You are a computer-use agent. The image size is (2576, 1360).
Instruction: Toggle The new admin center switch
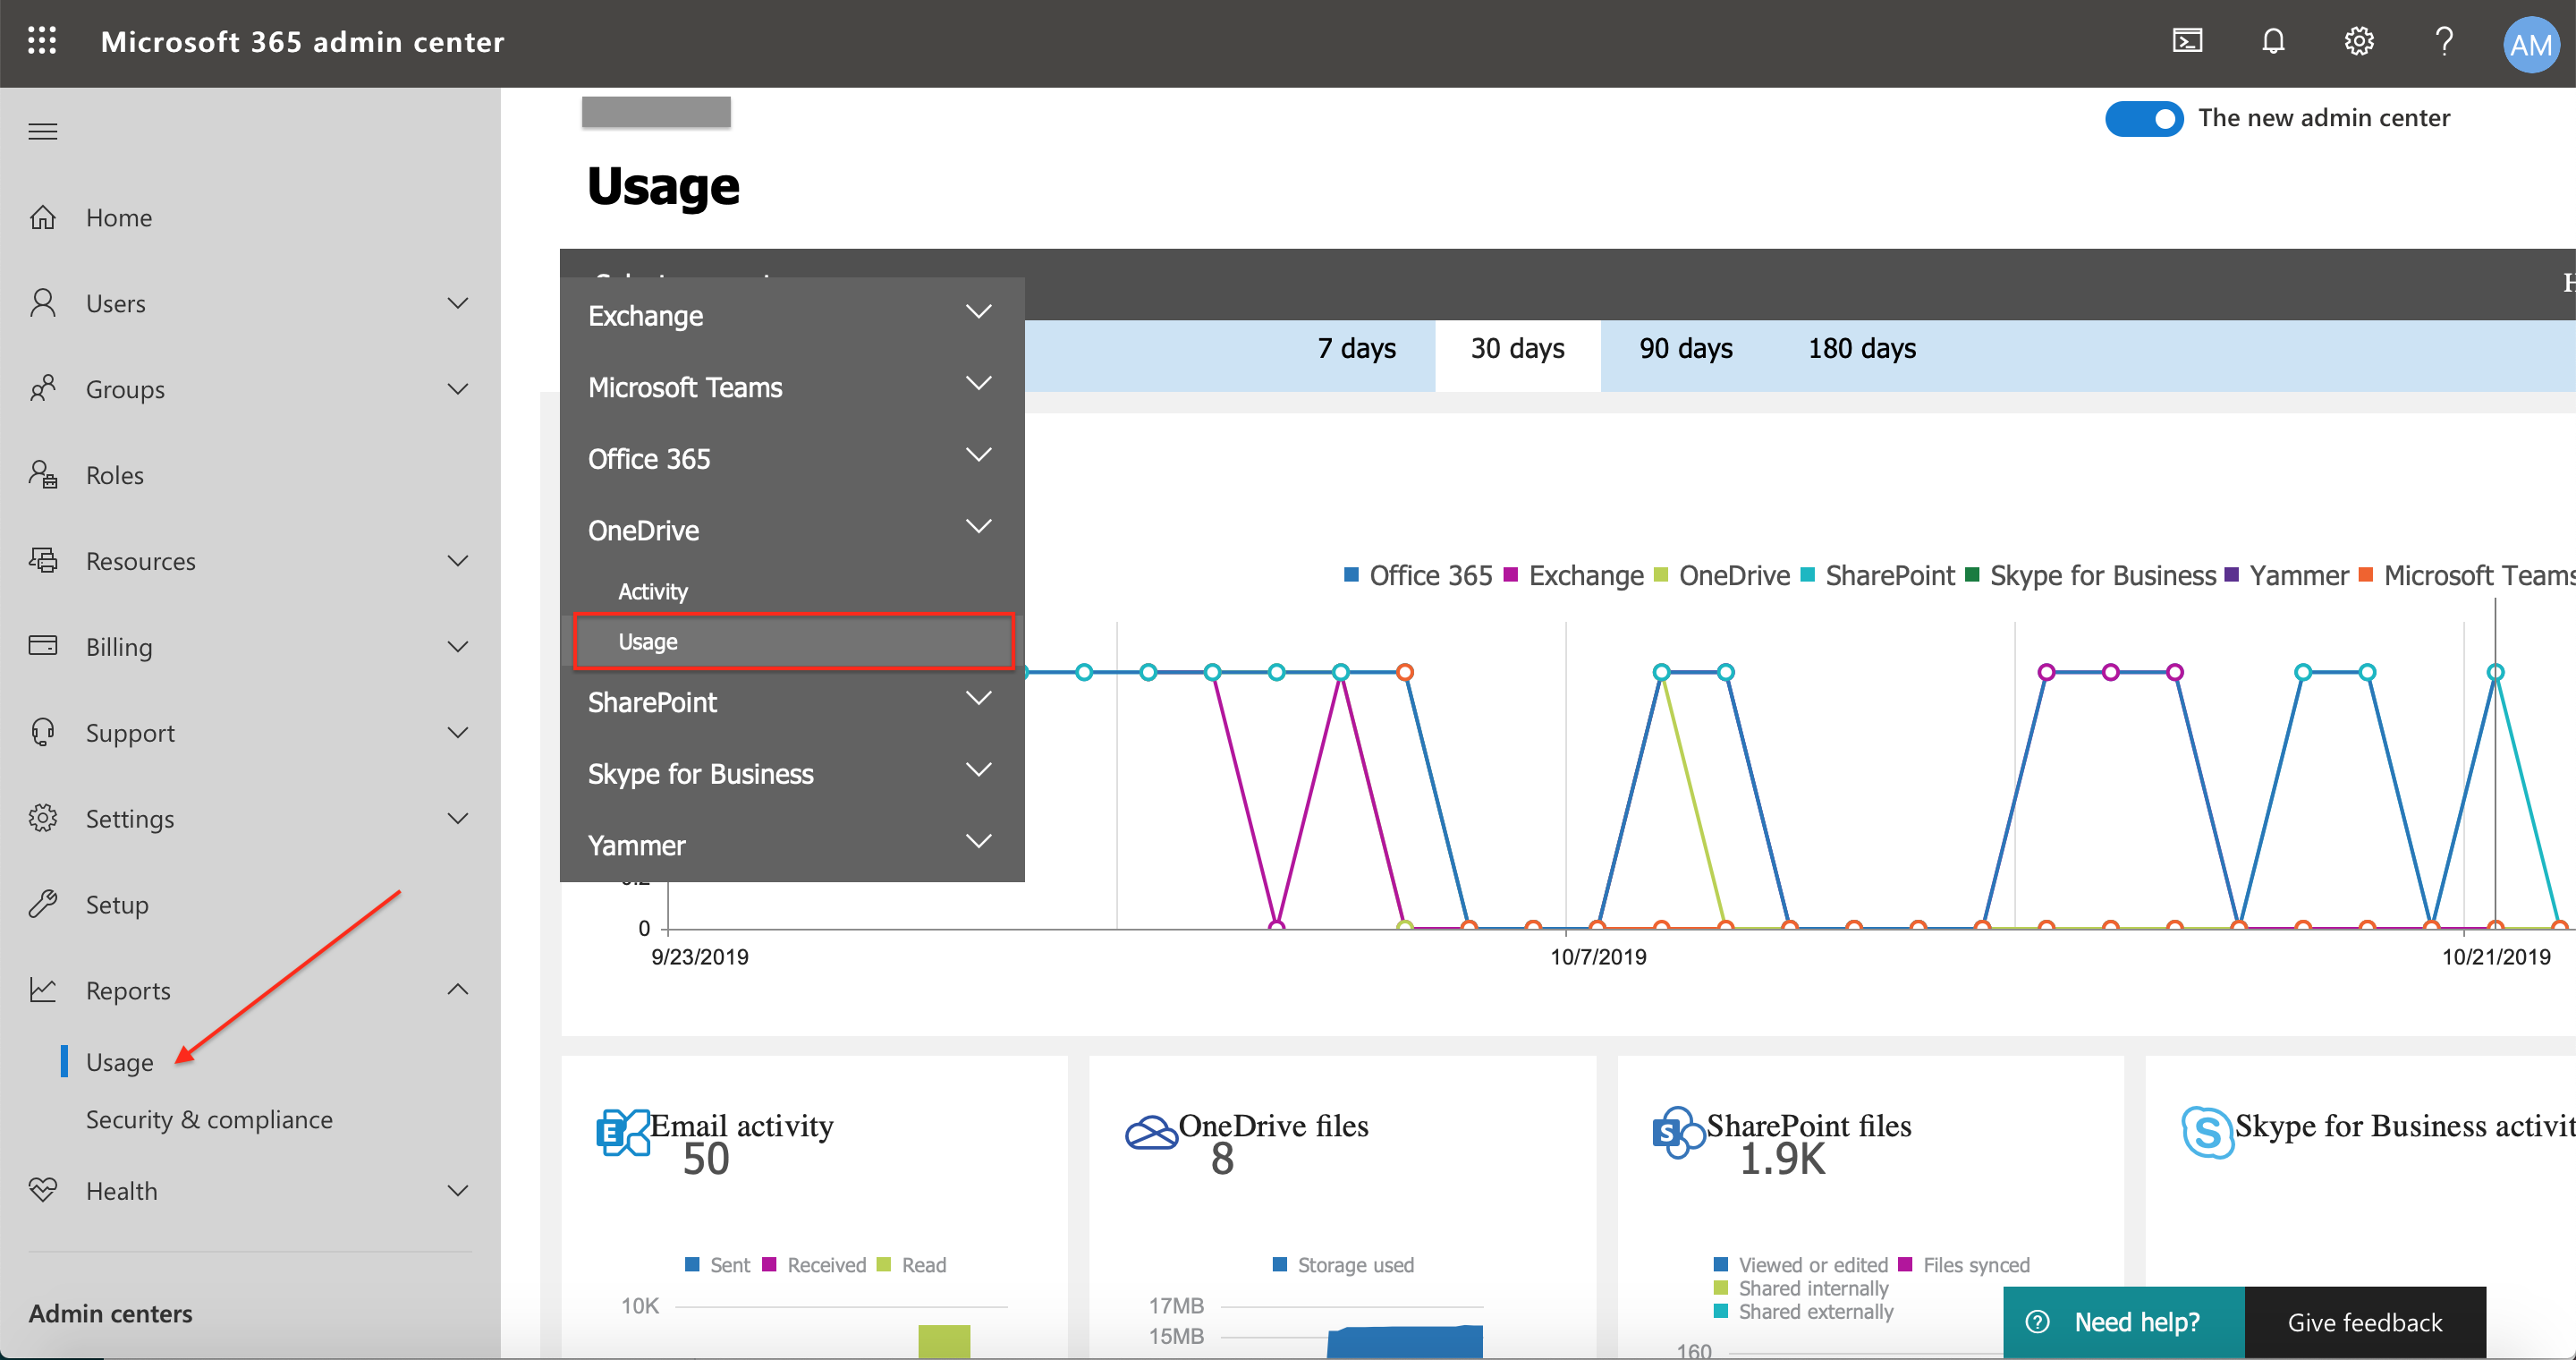[2144, 118]
